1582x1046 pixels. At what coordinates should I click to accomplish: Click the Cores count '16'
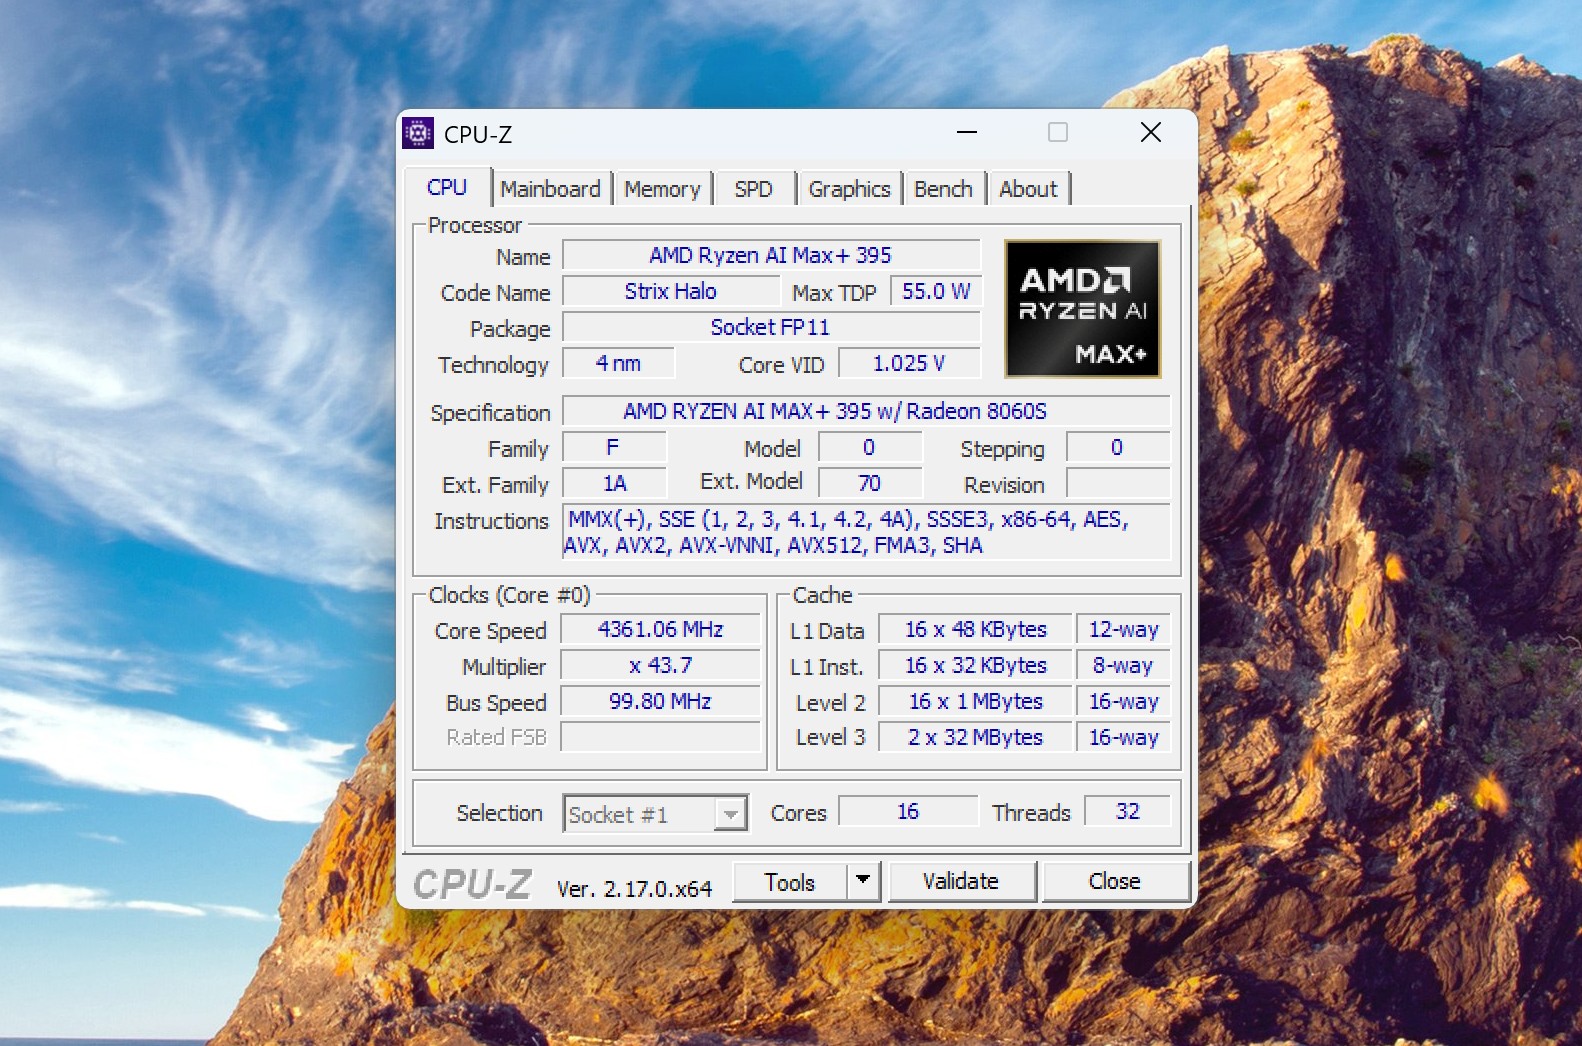[908, 811]
